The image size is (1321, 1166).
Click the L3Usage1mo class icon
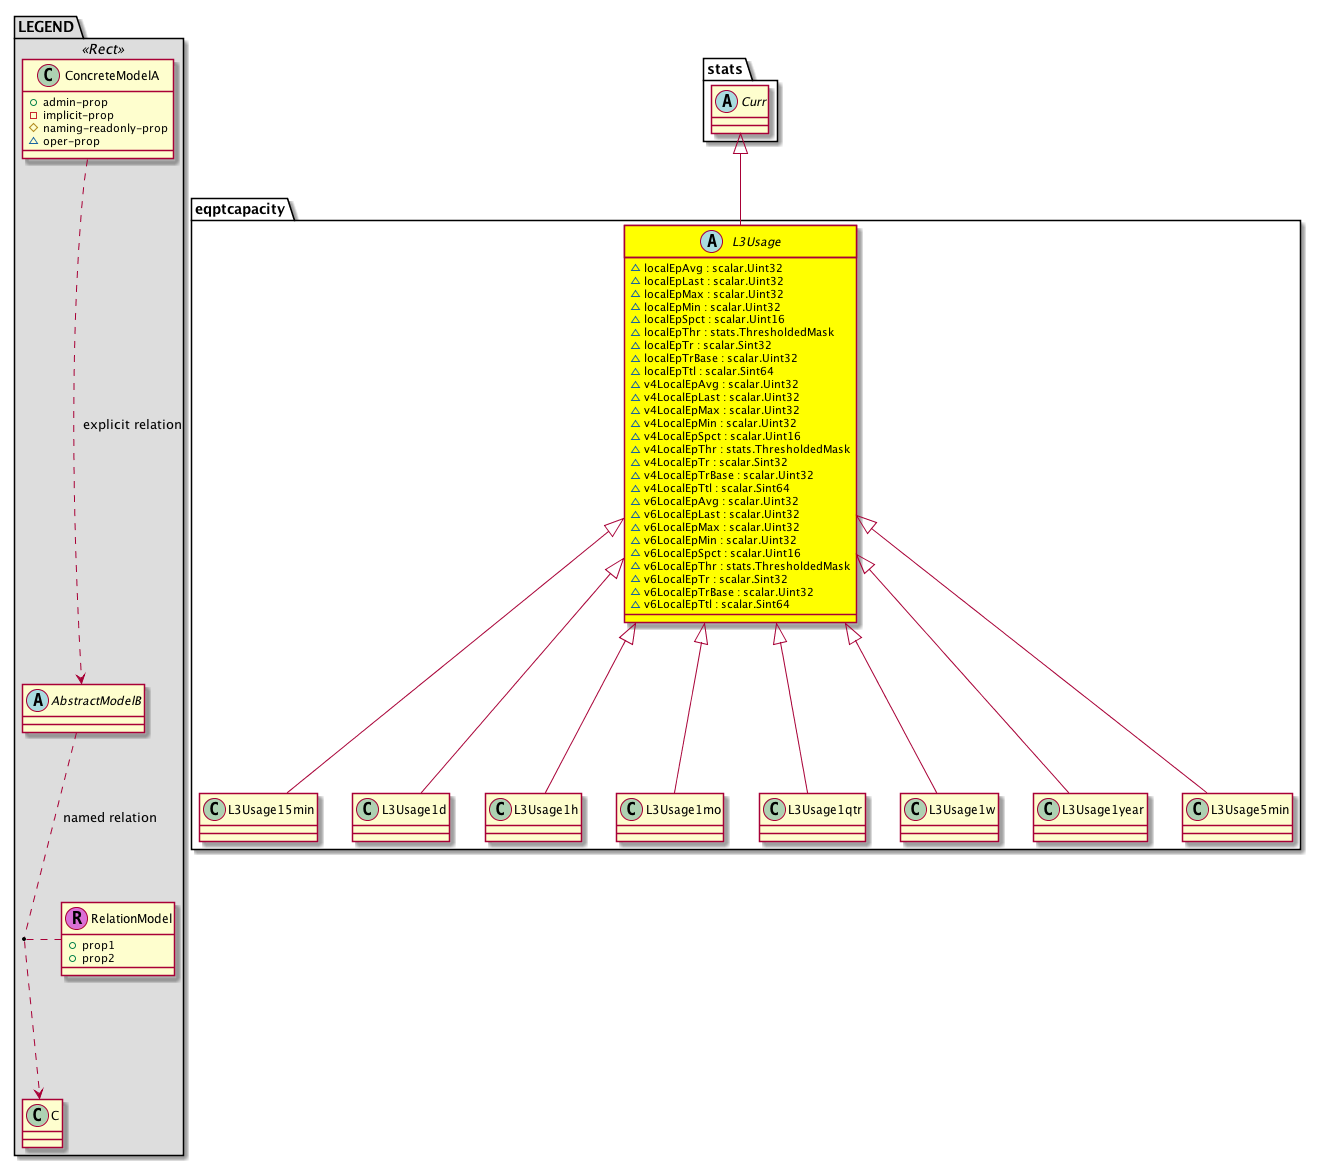(632, 809)
